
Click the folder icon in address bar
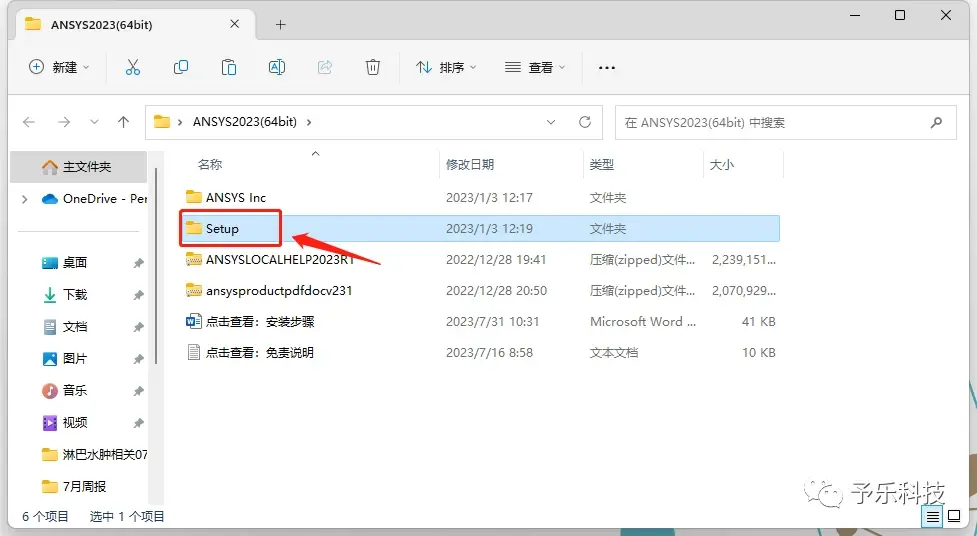(x=162, y=122)
